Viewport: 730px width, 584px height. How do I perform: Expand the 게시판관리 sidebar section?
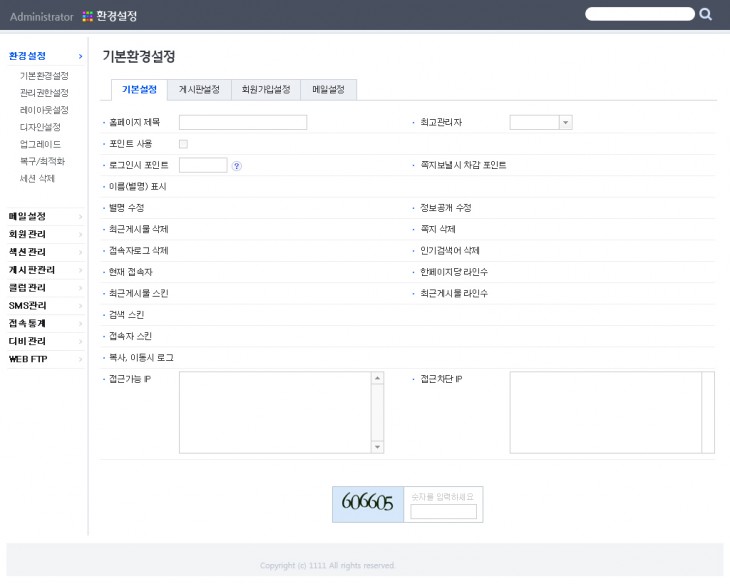click(x=45, y=270)
